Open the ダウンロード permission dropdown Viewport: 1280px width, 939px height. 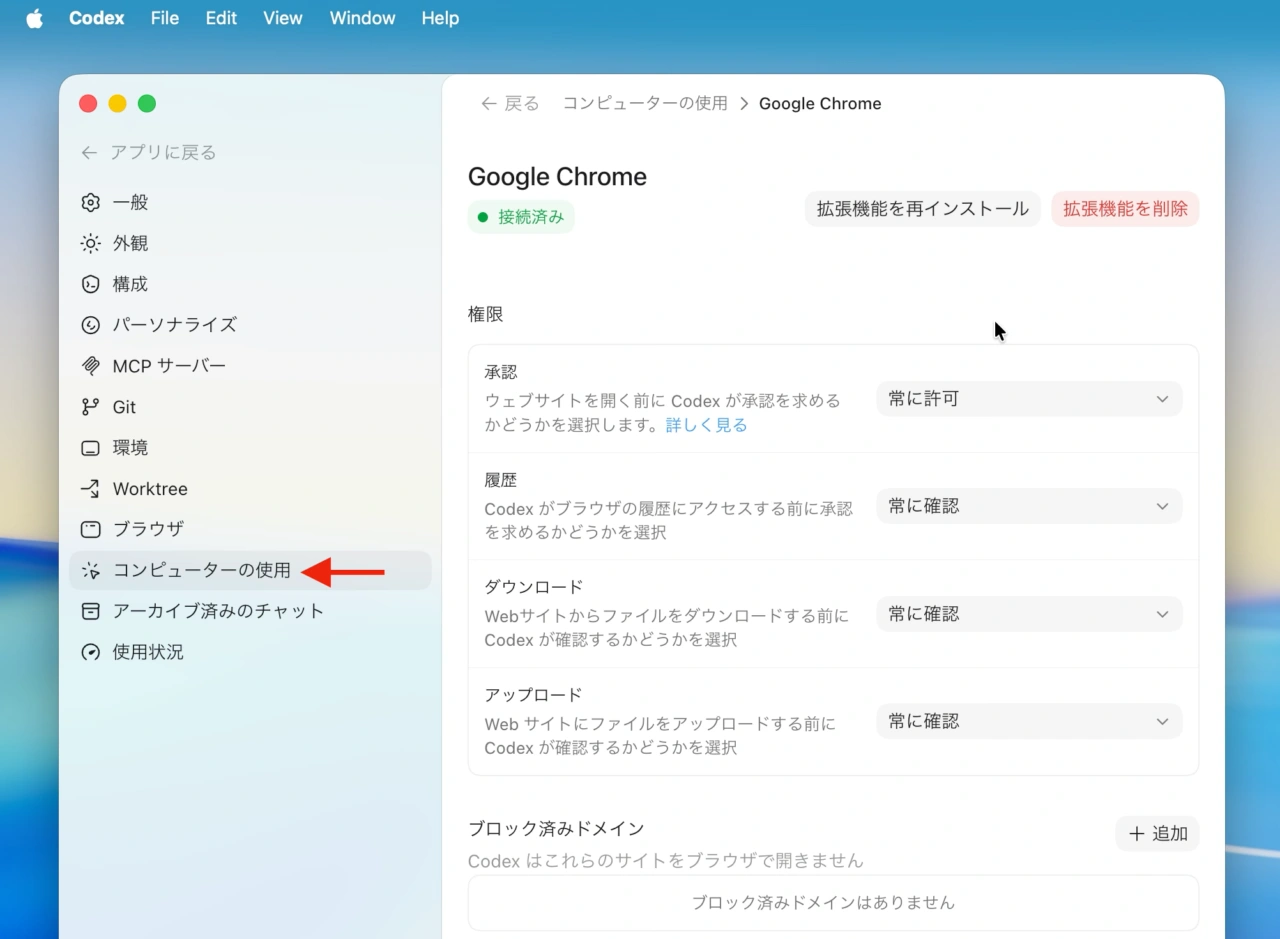pyautogui.click(x=1029, y=614)
